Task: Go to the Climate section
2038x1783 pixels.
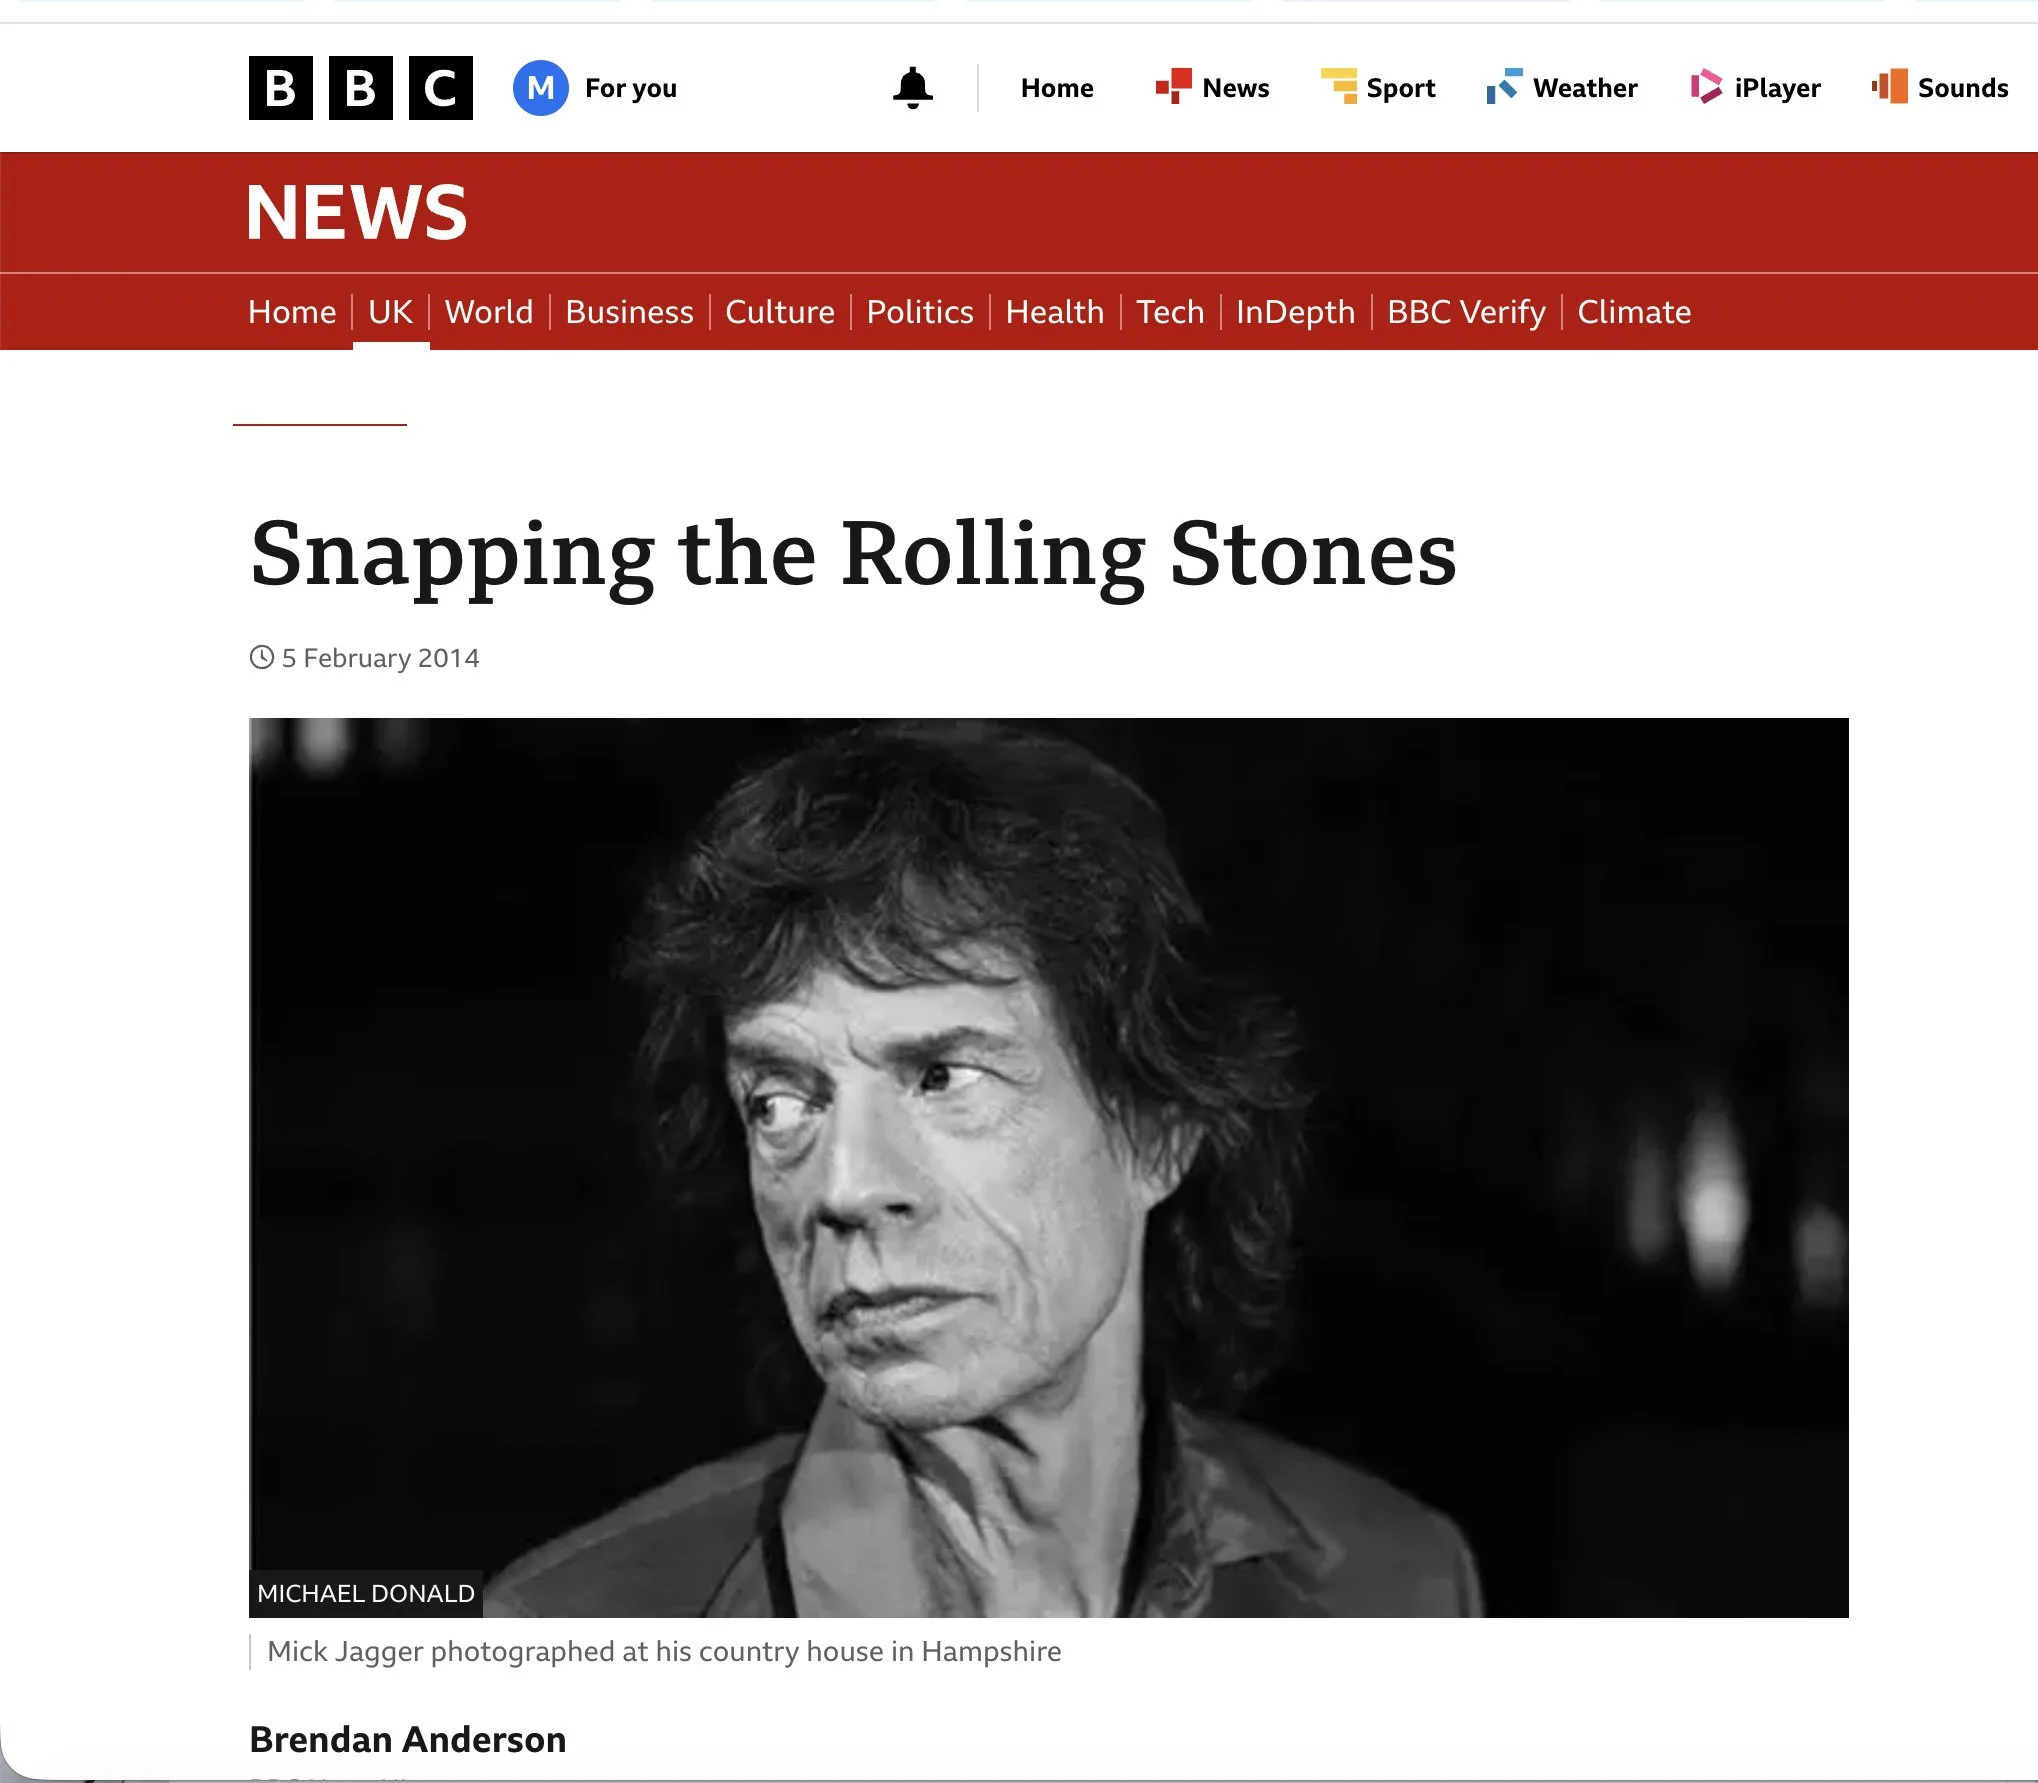Action: click(x=1634, y=312)
